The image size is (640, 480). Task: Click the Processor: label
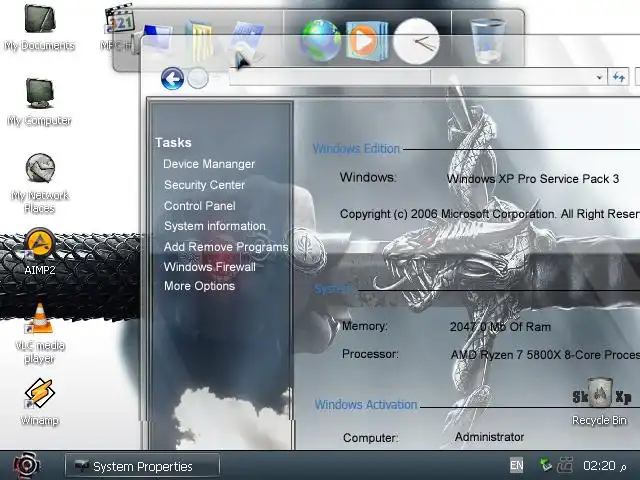coord(370,354)
